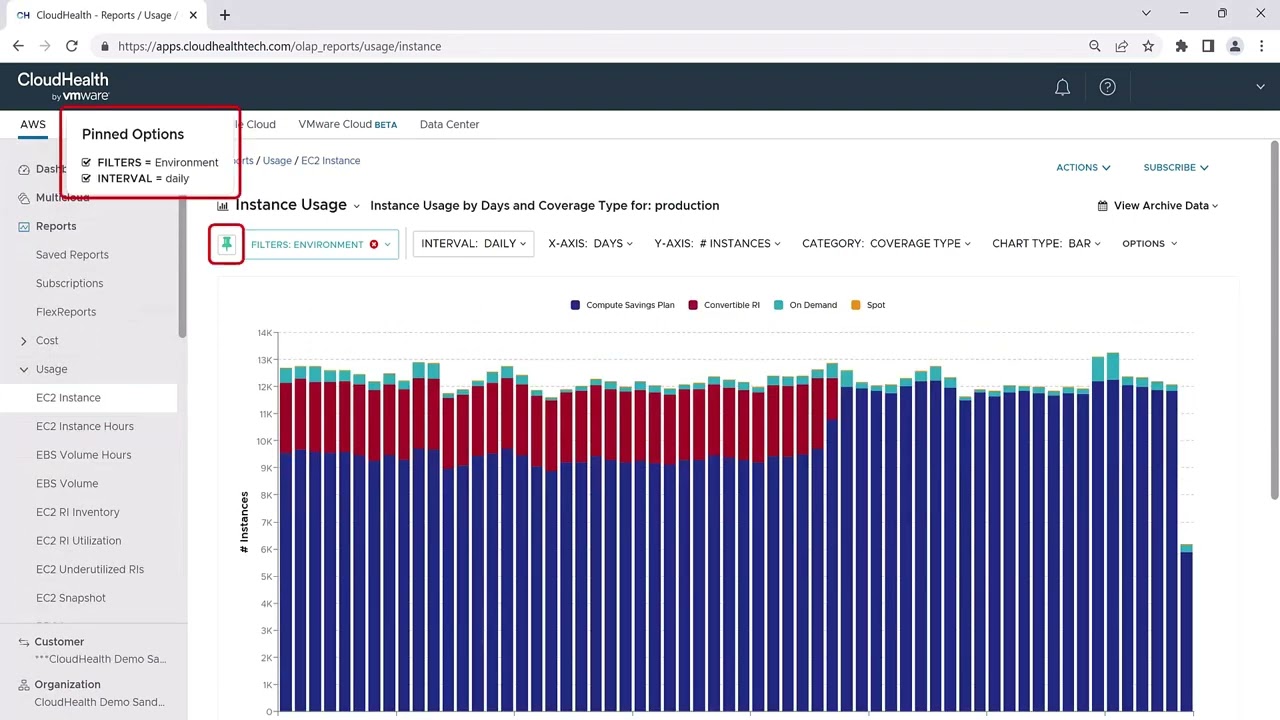Open the X-AXIS: DAYS dropdown
This screenshot has height=720, width=1280.
point(590,244)
